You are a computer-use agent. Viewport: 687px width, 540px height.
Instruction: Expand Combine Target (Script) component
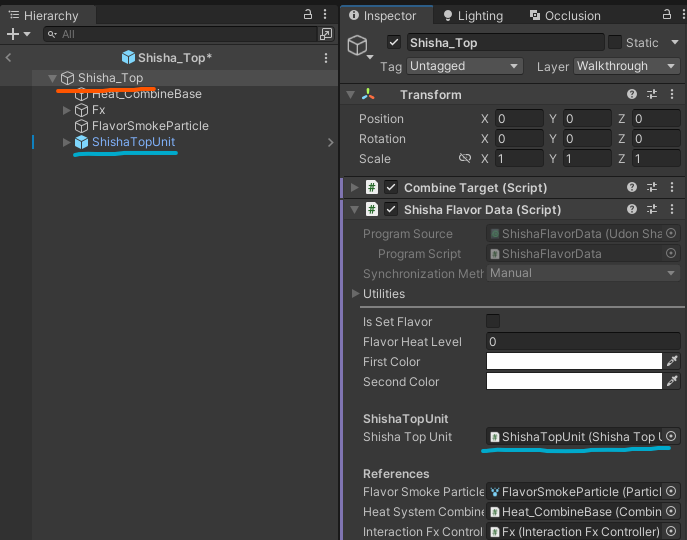pyautogui.click(x=354, y=188)
